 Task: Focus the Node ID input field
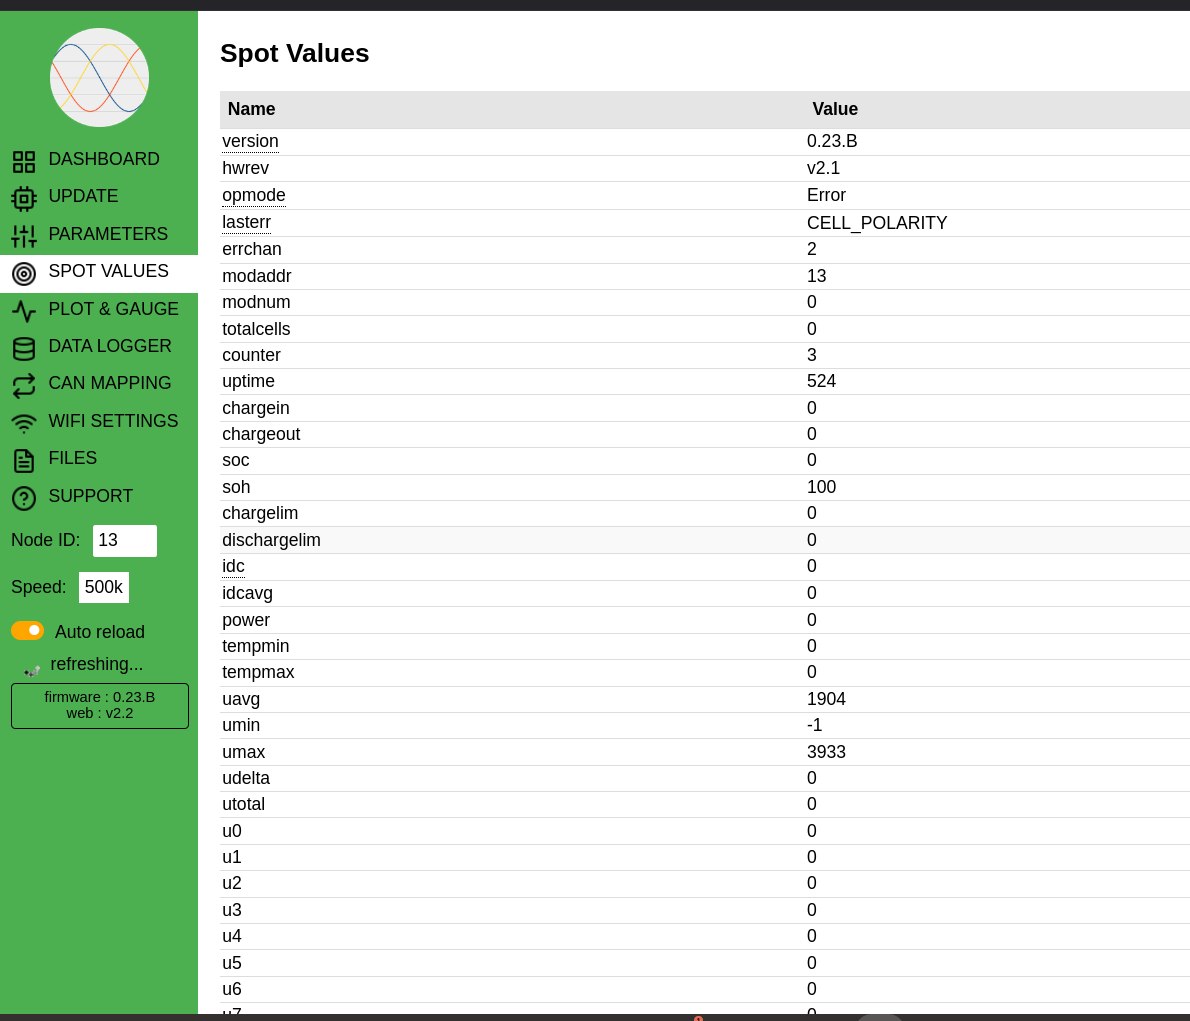pyautogui.click(x=124, y=541)
